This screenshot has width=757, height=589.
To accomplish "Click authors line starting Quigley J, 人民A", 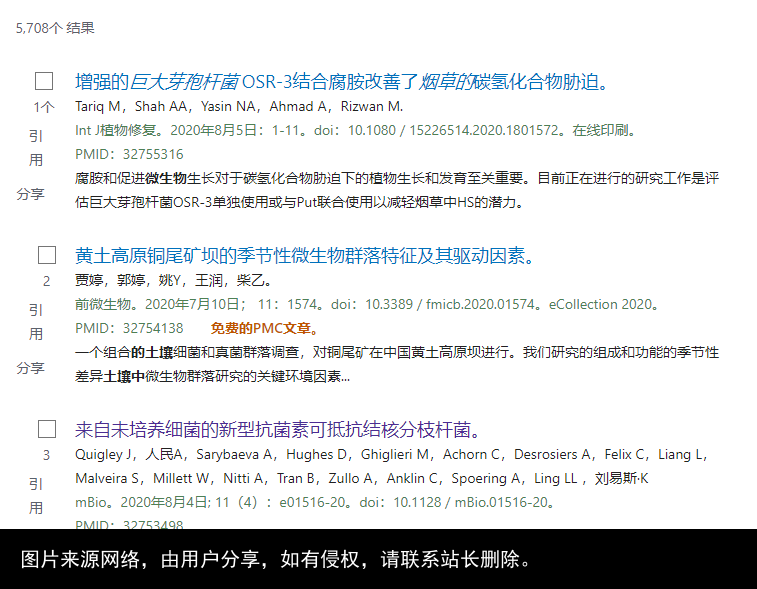I will click(x=391, y=454).
